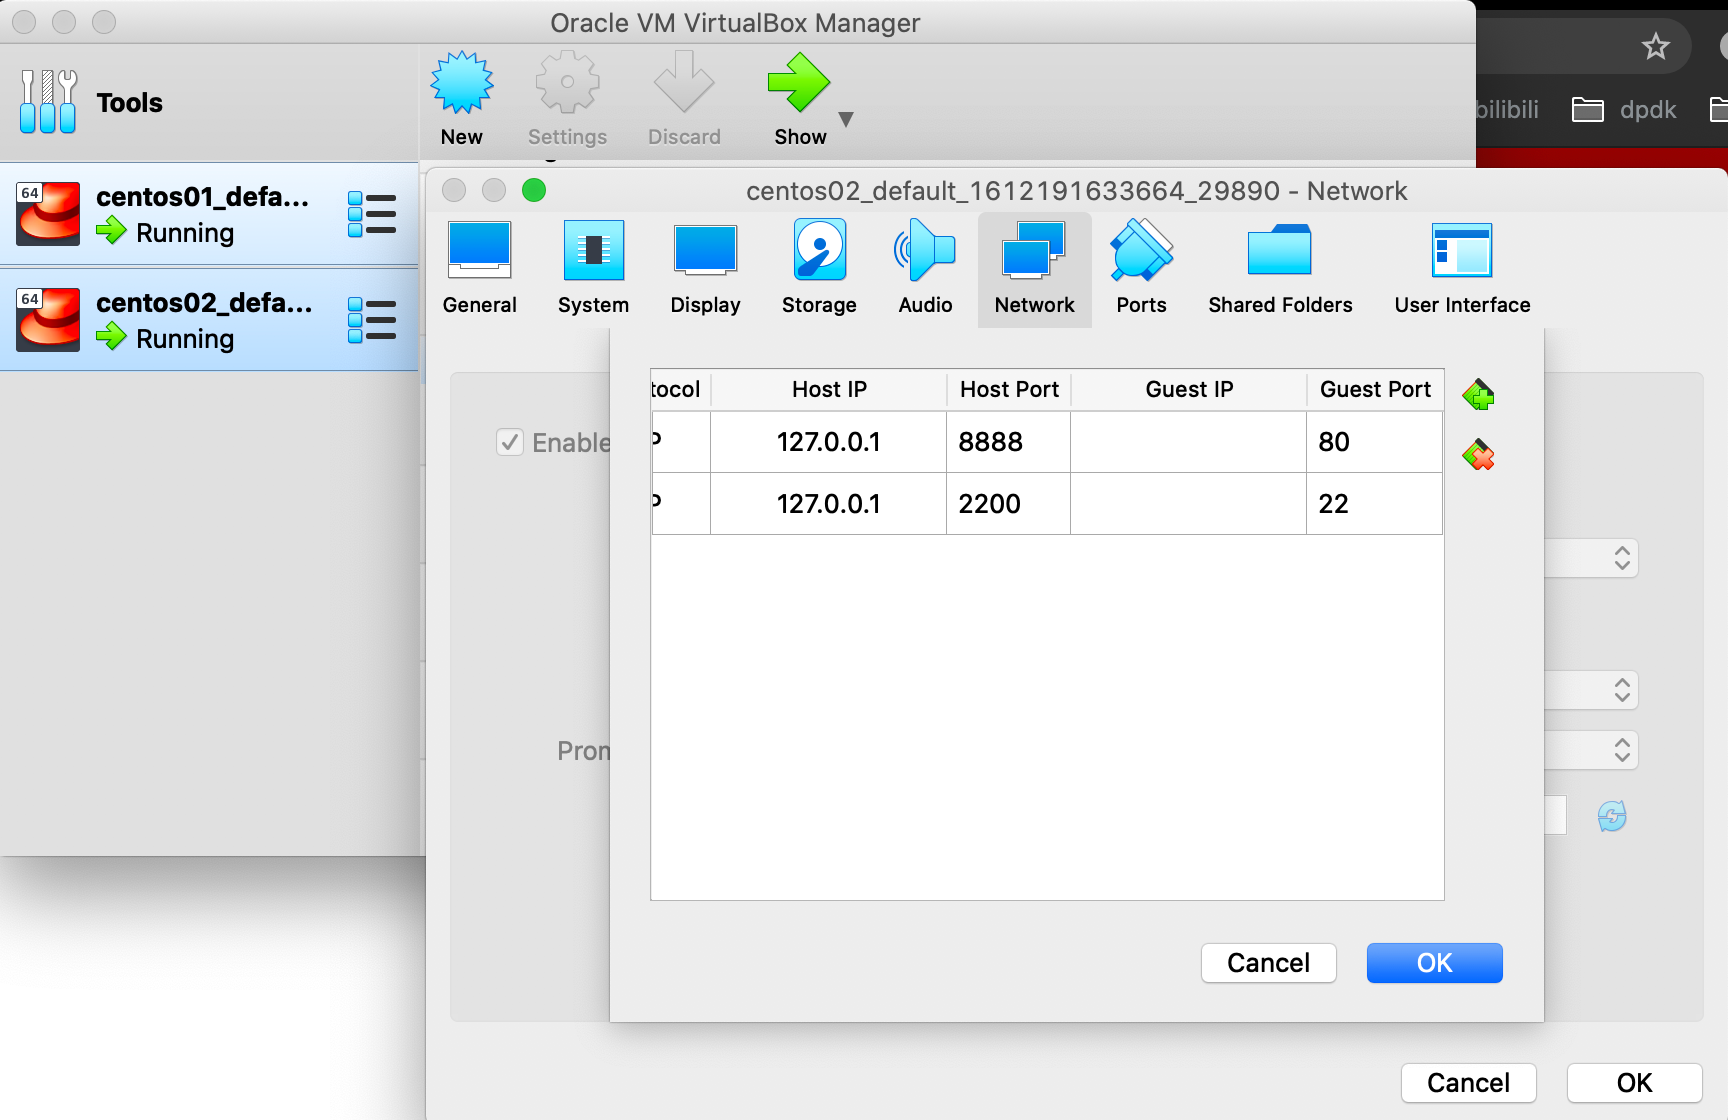Open the Ports settings tab

[x=1142, y=269]
